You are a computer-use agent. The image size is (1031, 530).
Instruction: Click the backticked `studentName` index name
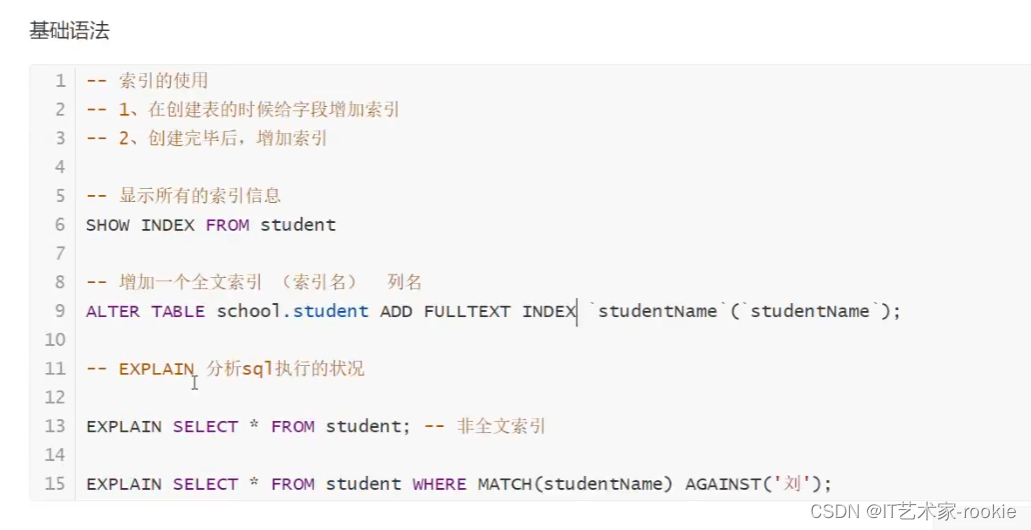pos(657,311)
